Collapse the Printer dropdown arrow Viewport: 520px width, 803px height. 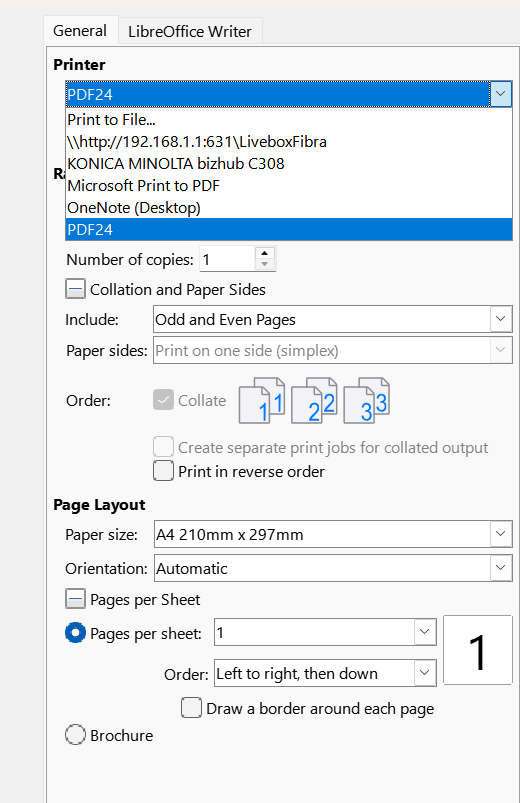click(501, 94)
